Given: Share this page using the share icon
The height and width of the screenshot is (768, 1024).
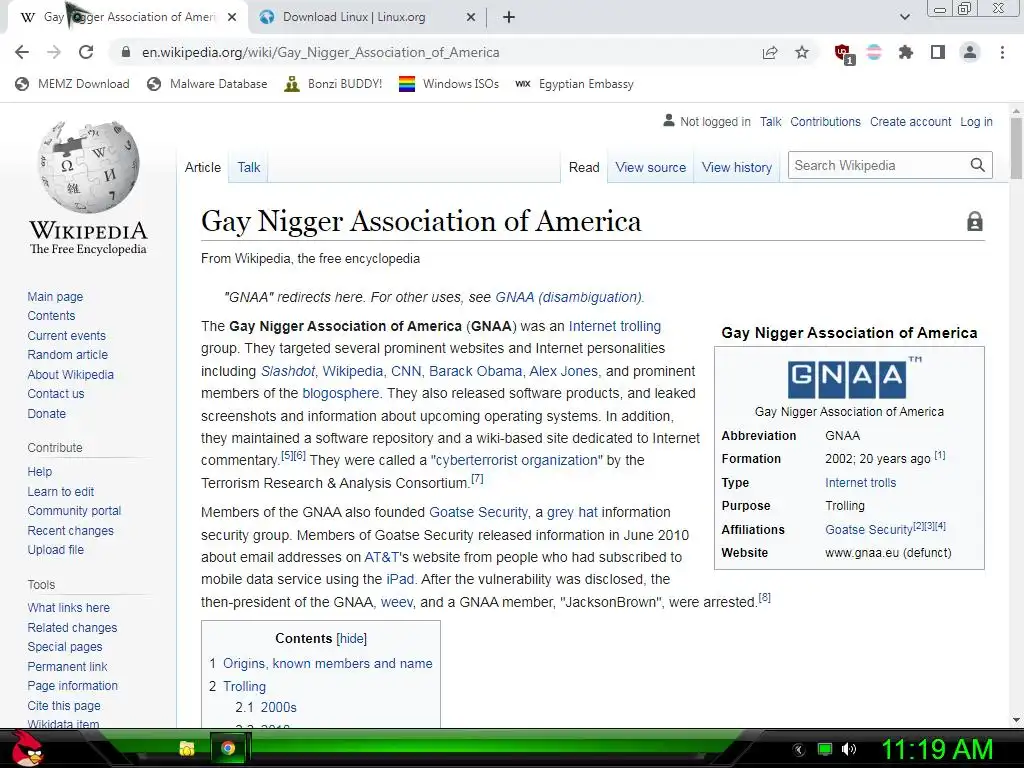Looking at the screenshot, I should tap(770, 53).
